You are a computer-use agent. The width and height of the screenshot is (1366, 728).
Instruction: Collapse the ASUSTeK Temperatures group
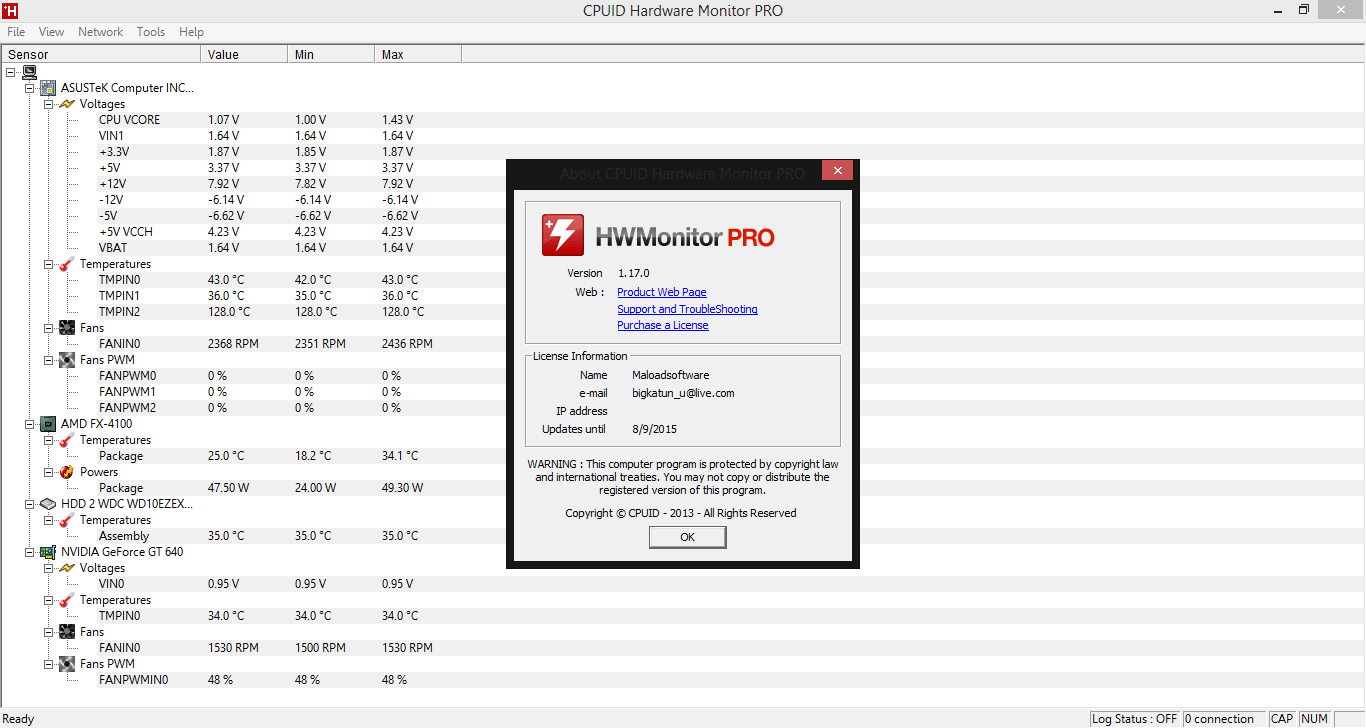49,264
